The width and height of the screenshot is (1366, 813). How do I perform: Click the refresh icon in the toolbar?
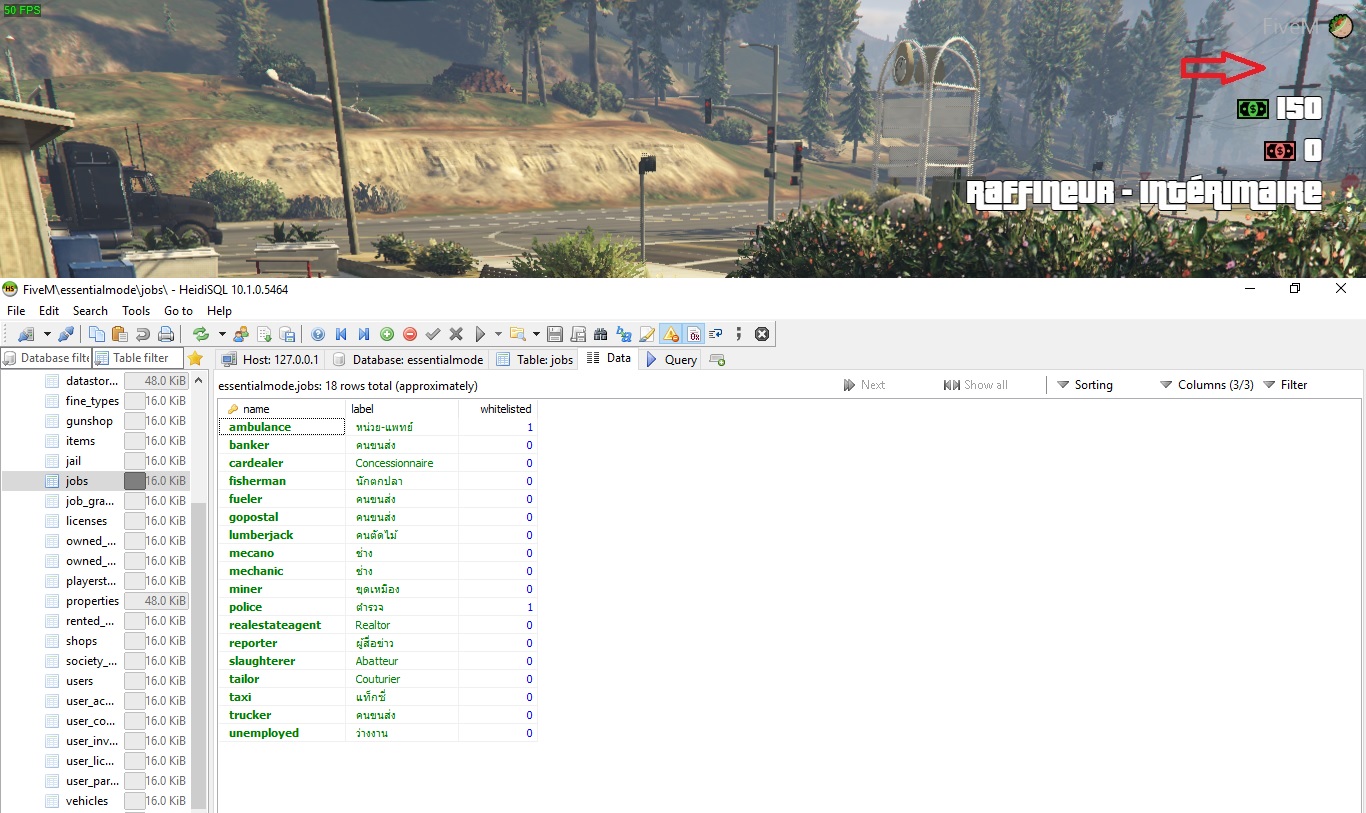[x=200, y=334]
